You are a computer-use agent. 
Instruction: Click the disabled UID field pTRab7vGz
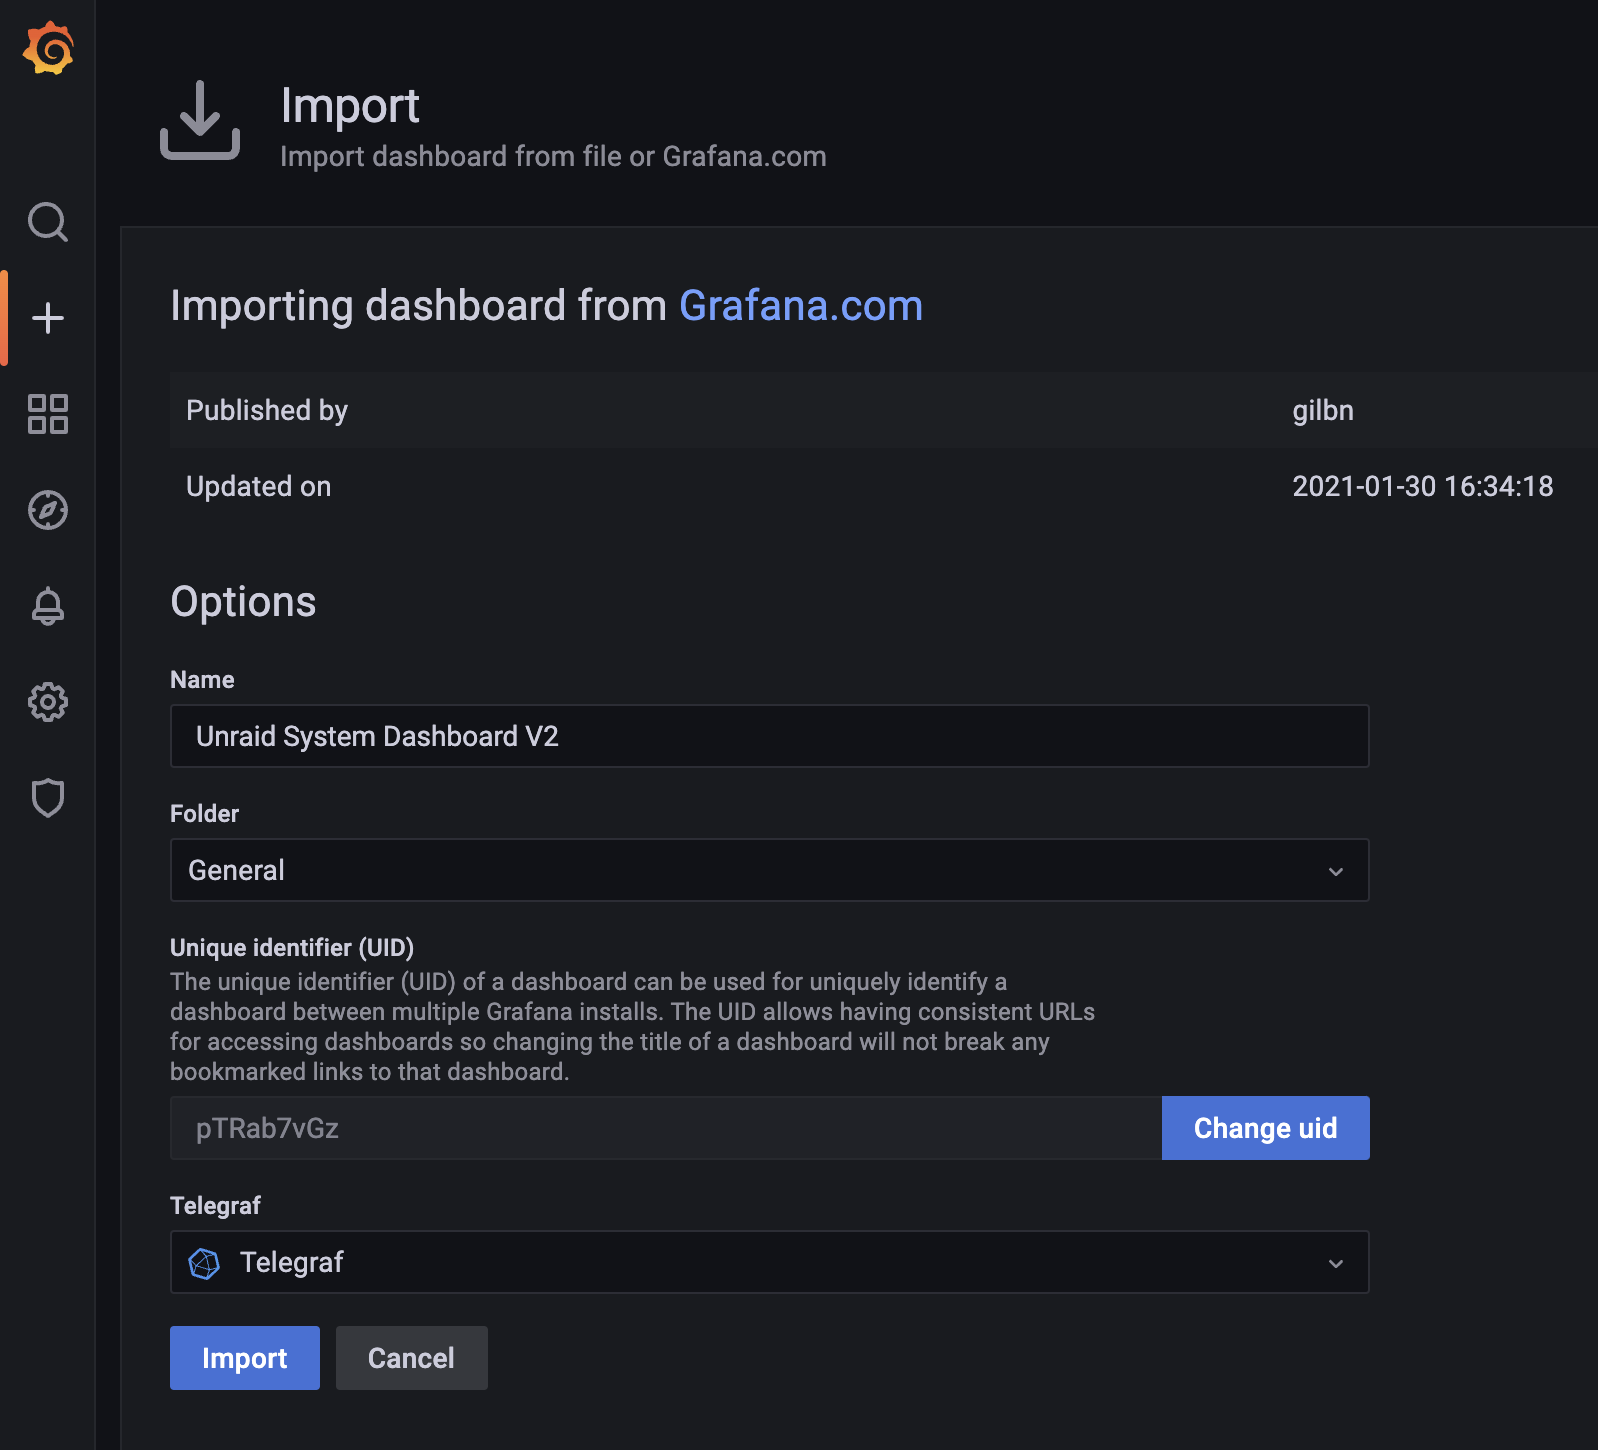click(x=665, y=1128)
